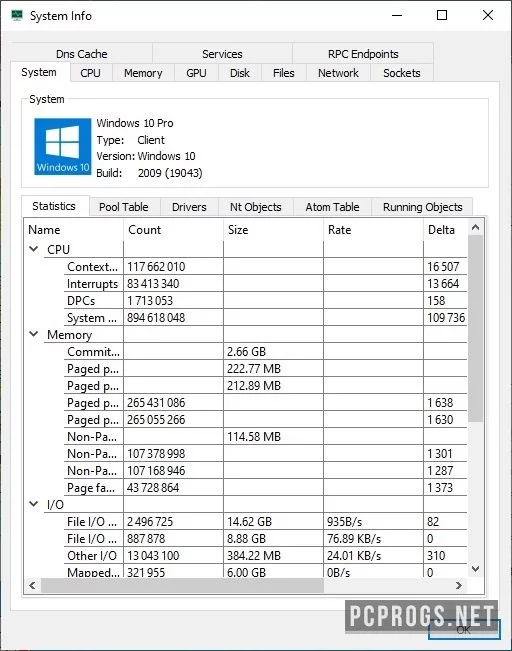This screenshot has width=512, height=651.
Task: Switch to the GPU tab
Action: click(x=196, y=73)
